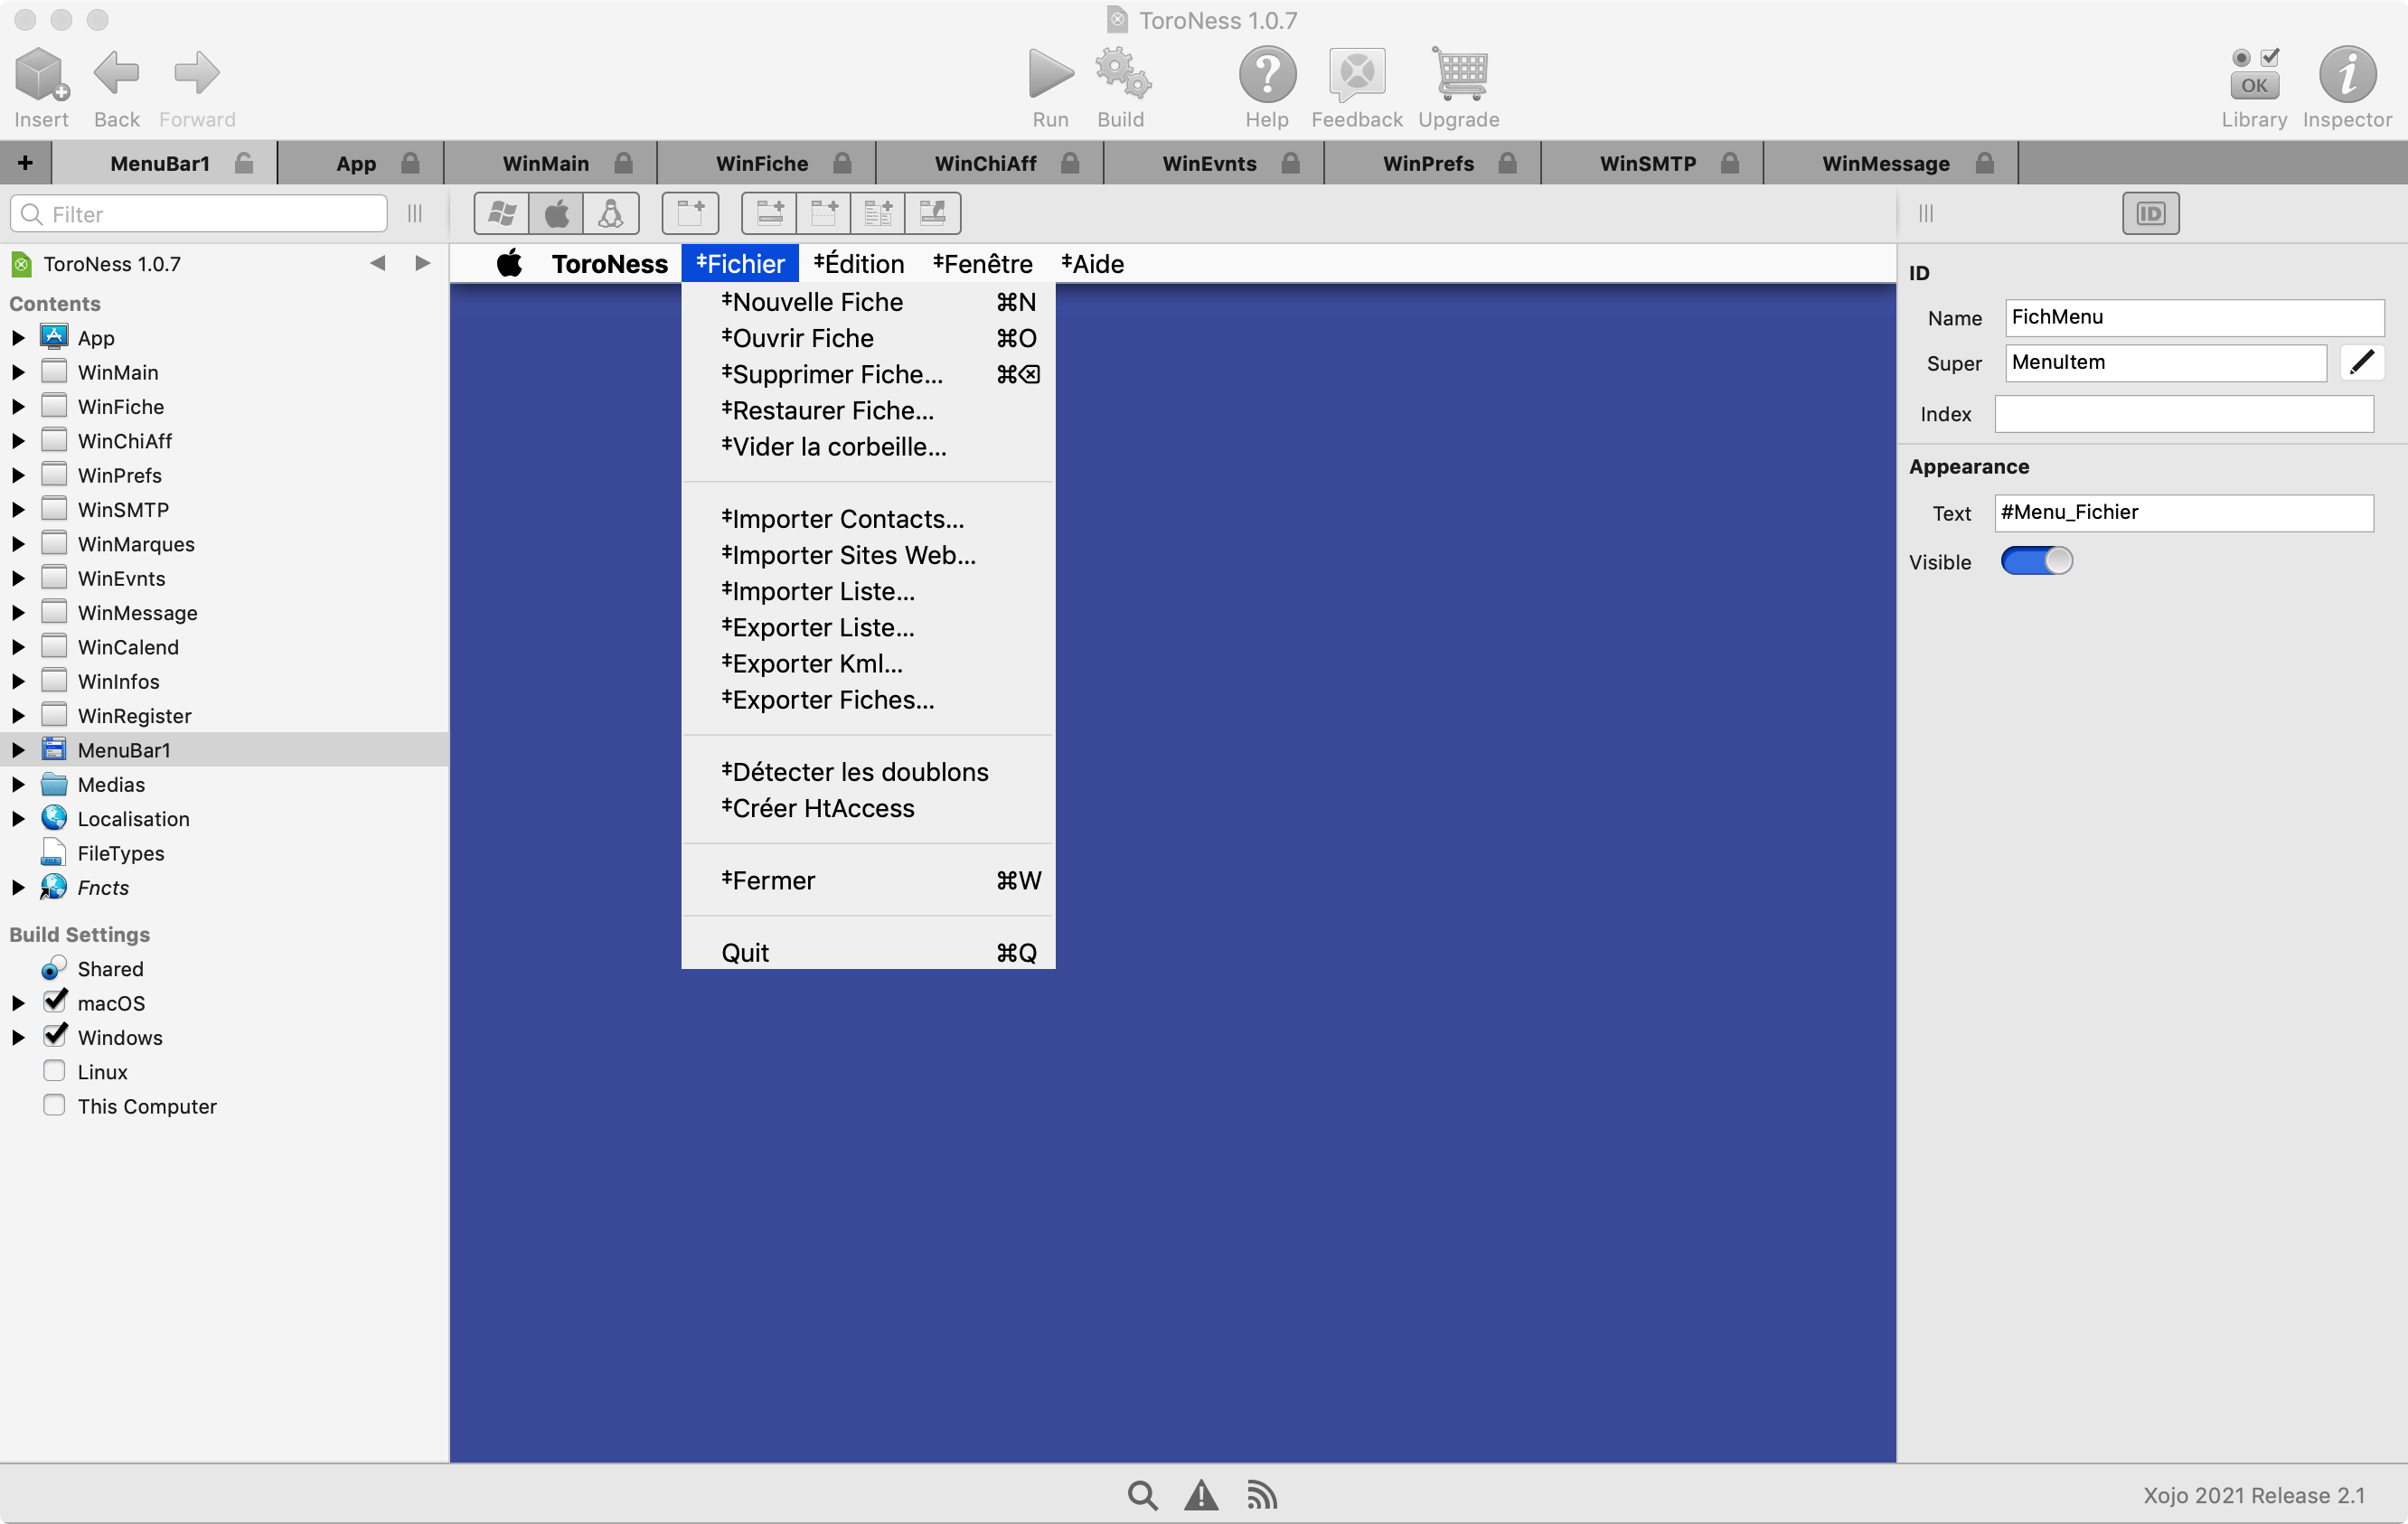Image resolution: width=2408 pixels, height=1524 pixels.
Task: Click the Build gears icon
Action: click(x=1121, y=74)
